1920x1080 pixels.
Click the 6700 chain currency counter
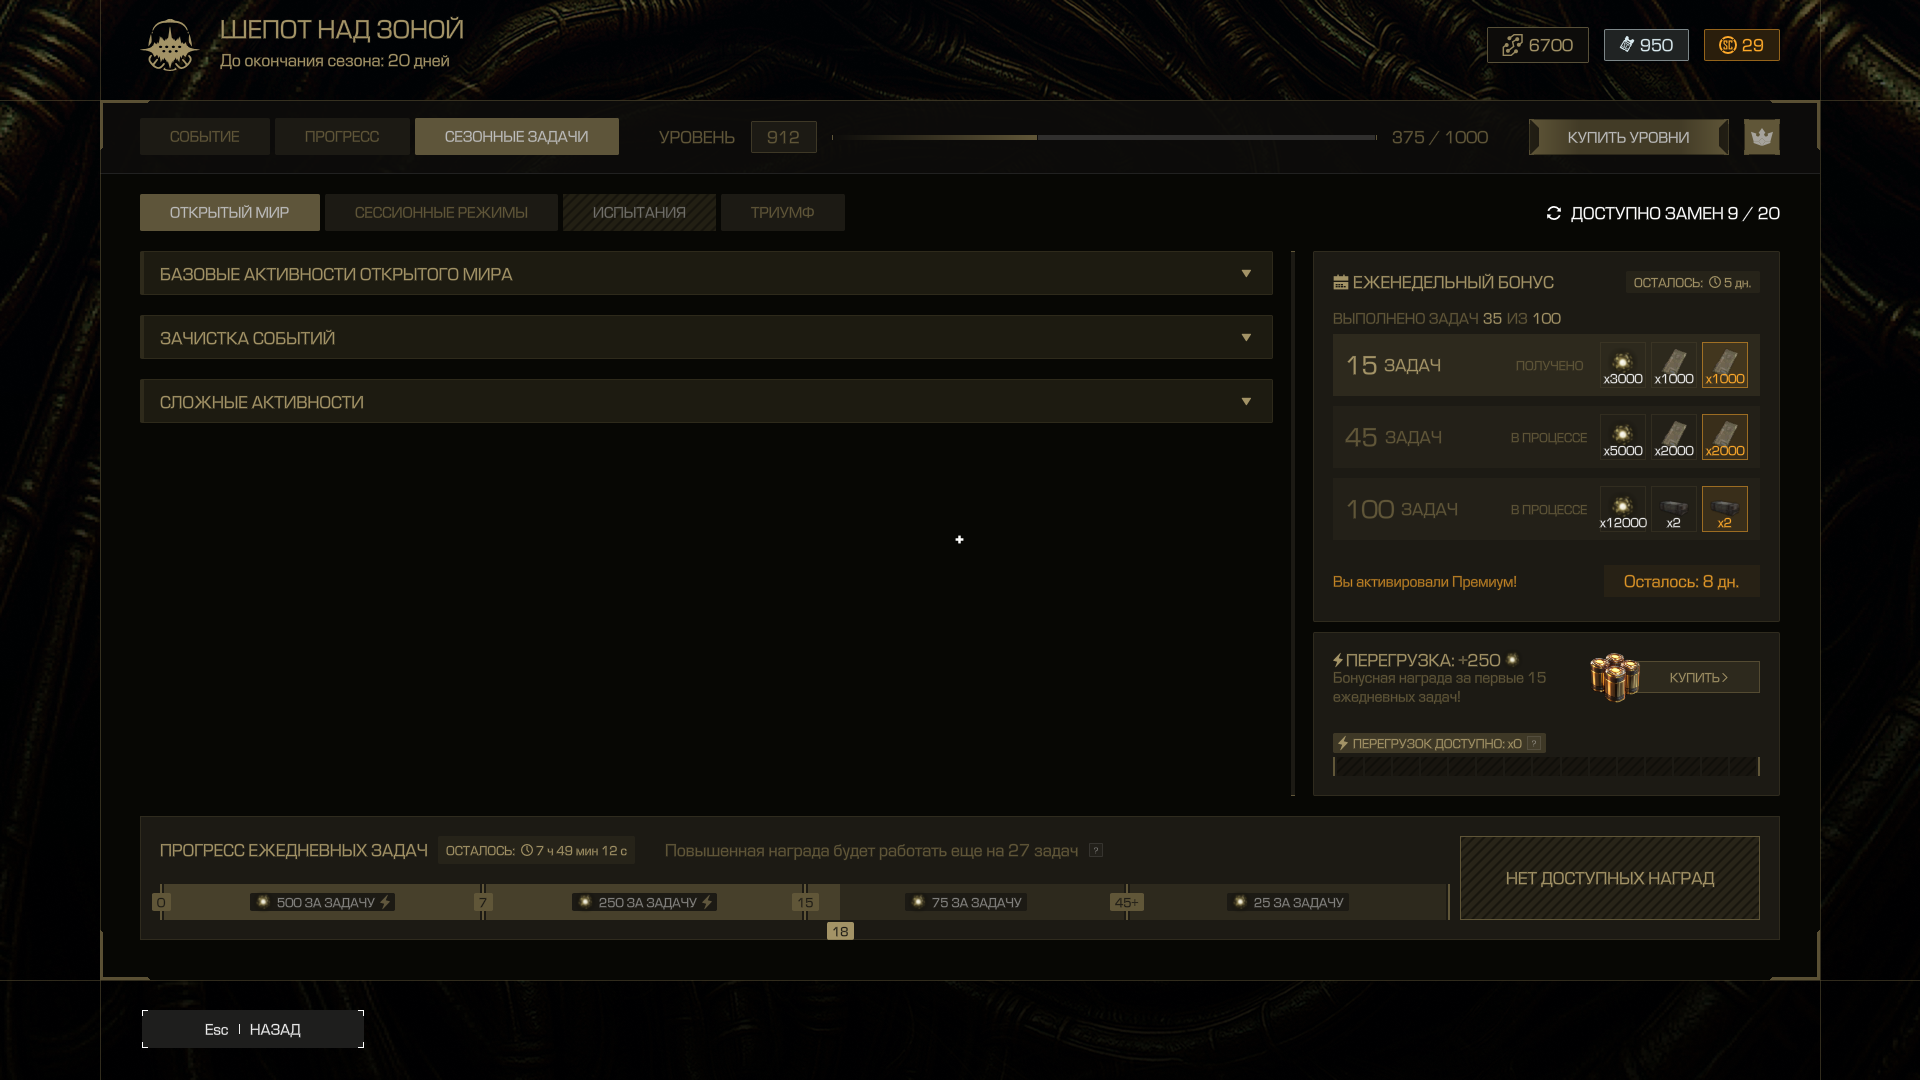(1537, 45)
